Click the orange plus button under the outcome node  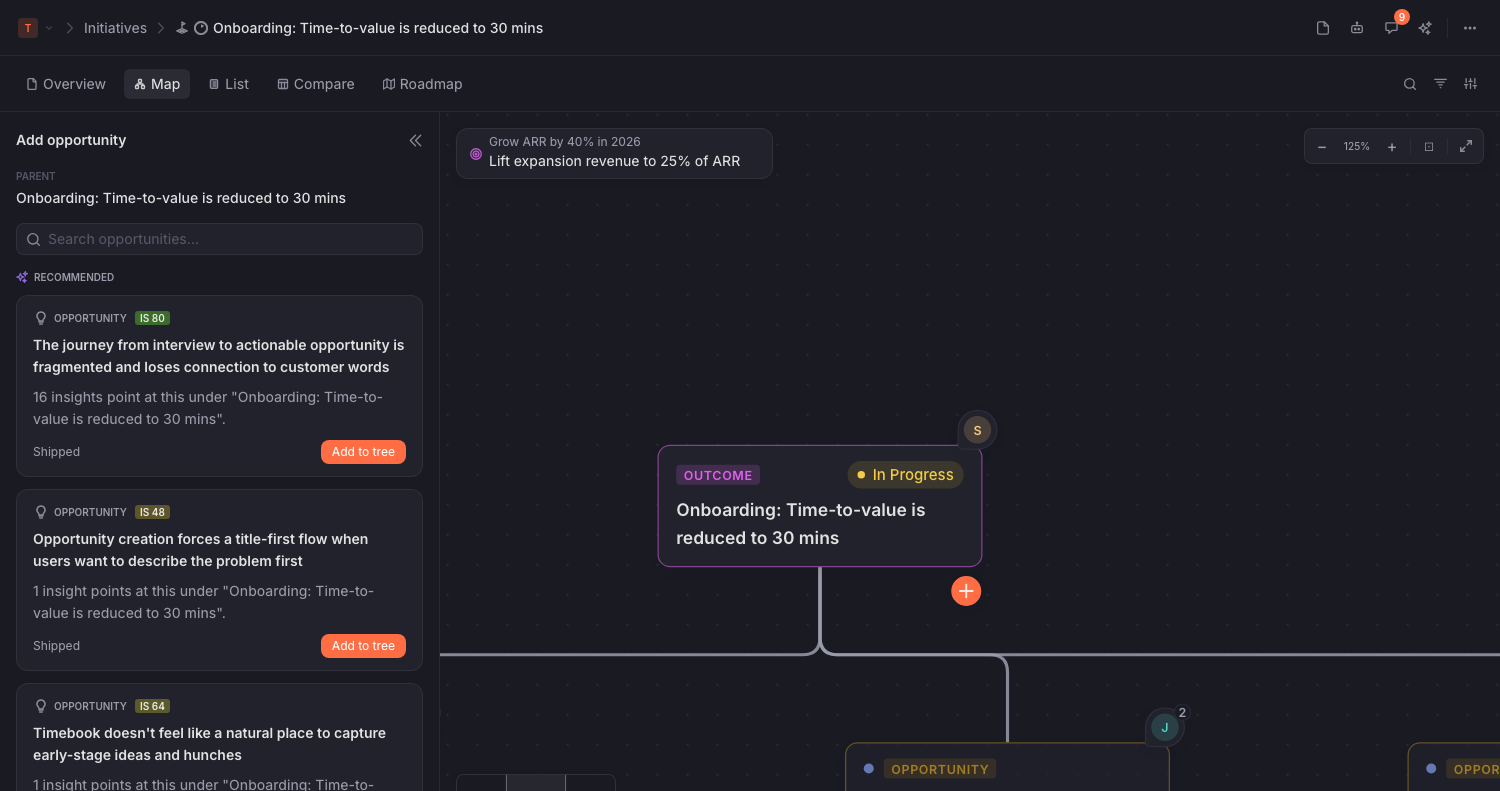(x=966, y=591)
